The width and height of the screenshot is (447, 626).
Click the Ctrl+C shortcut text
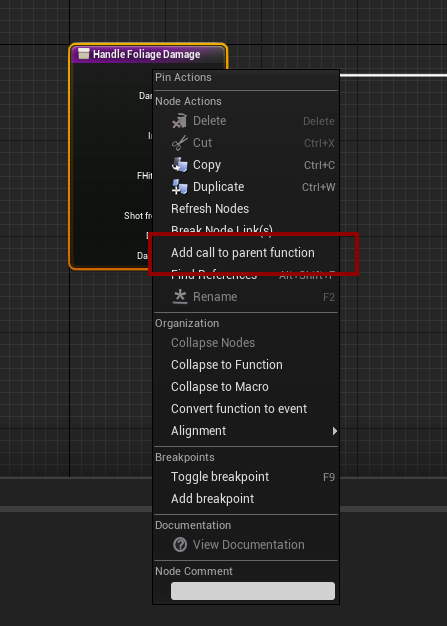point(319,165)
